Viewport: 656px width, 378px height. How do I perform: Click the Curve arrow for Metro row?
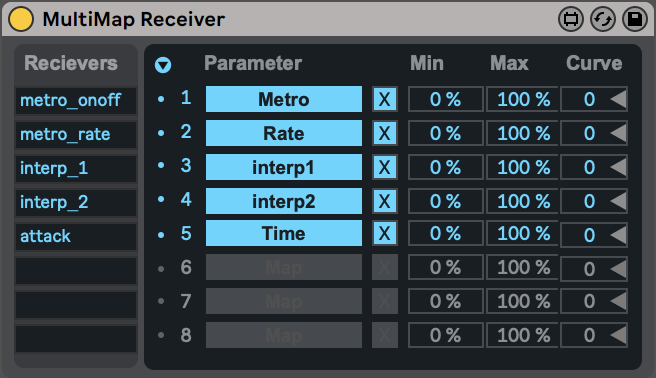[618, 100]
